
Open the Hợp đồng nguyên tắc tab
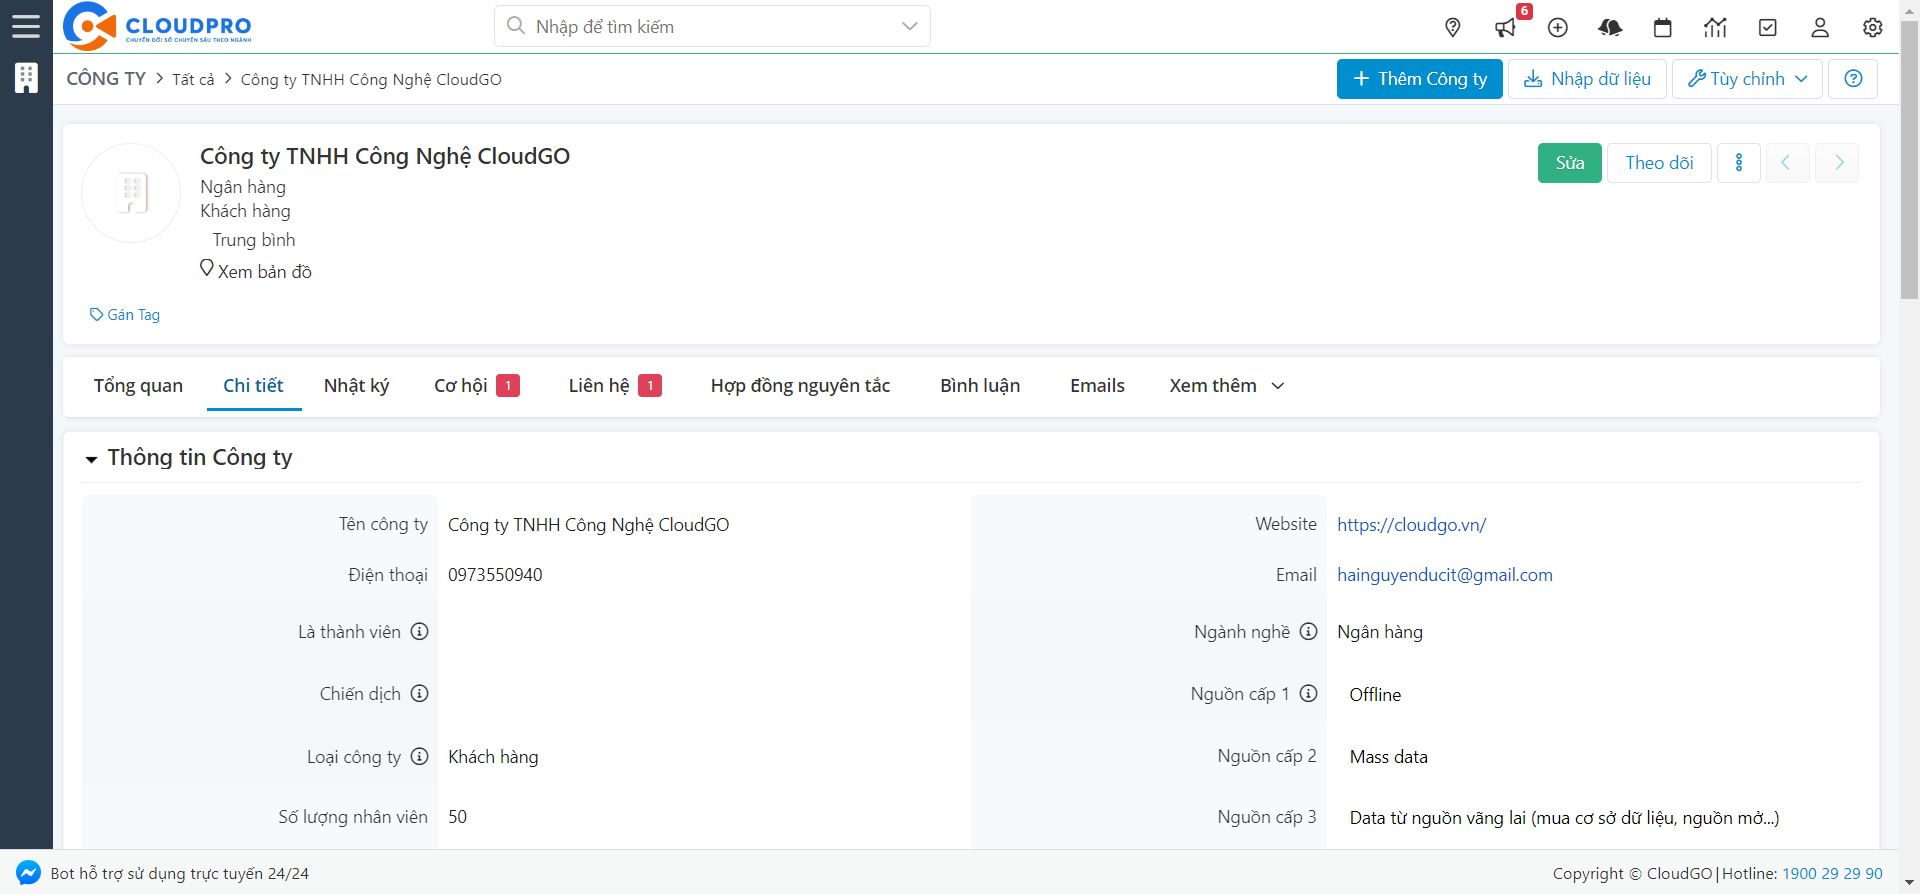(x=800, y=386)
